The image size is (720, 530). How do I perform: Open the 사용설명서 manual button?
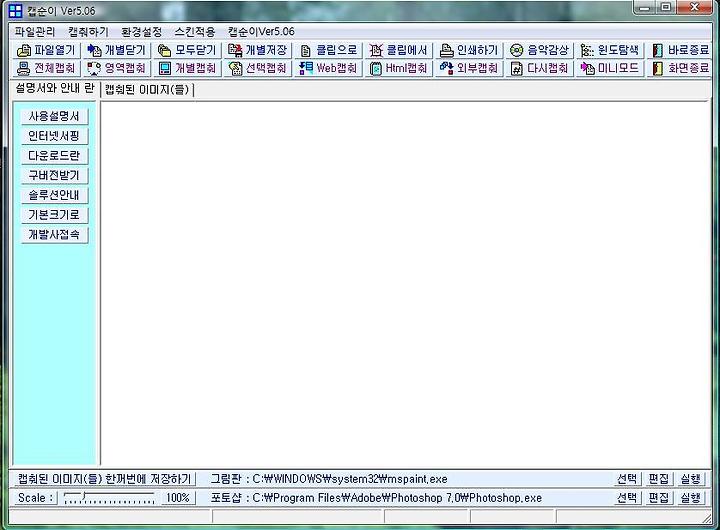pos(54,116)
